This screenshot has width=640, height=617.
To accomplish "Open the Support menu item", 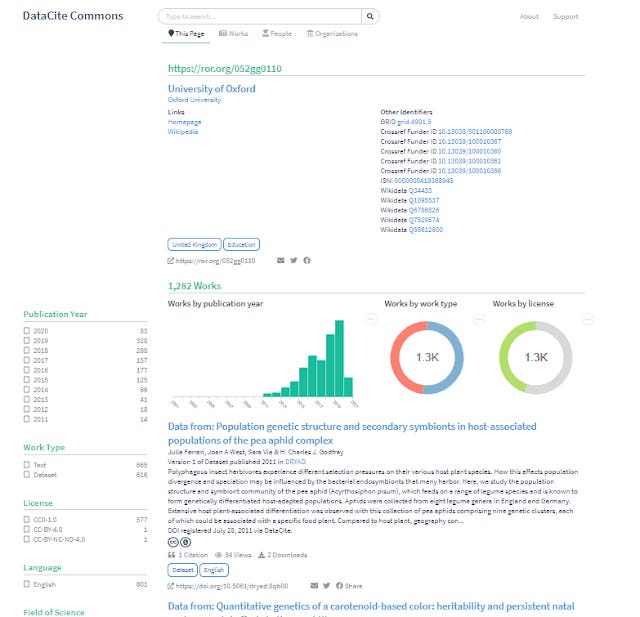I will tap(566, 16).
